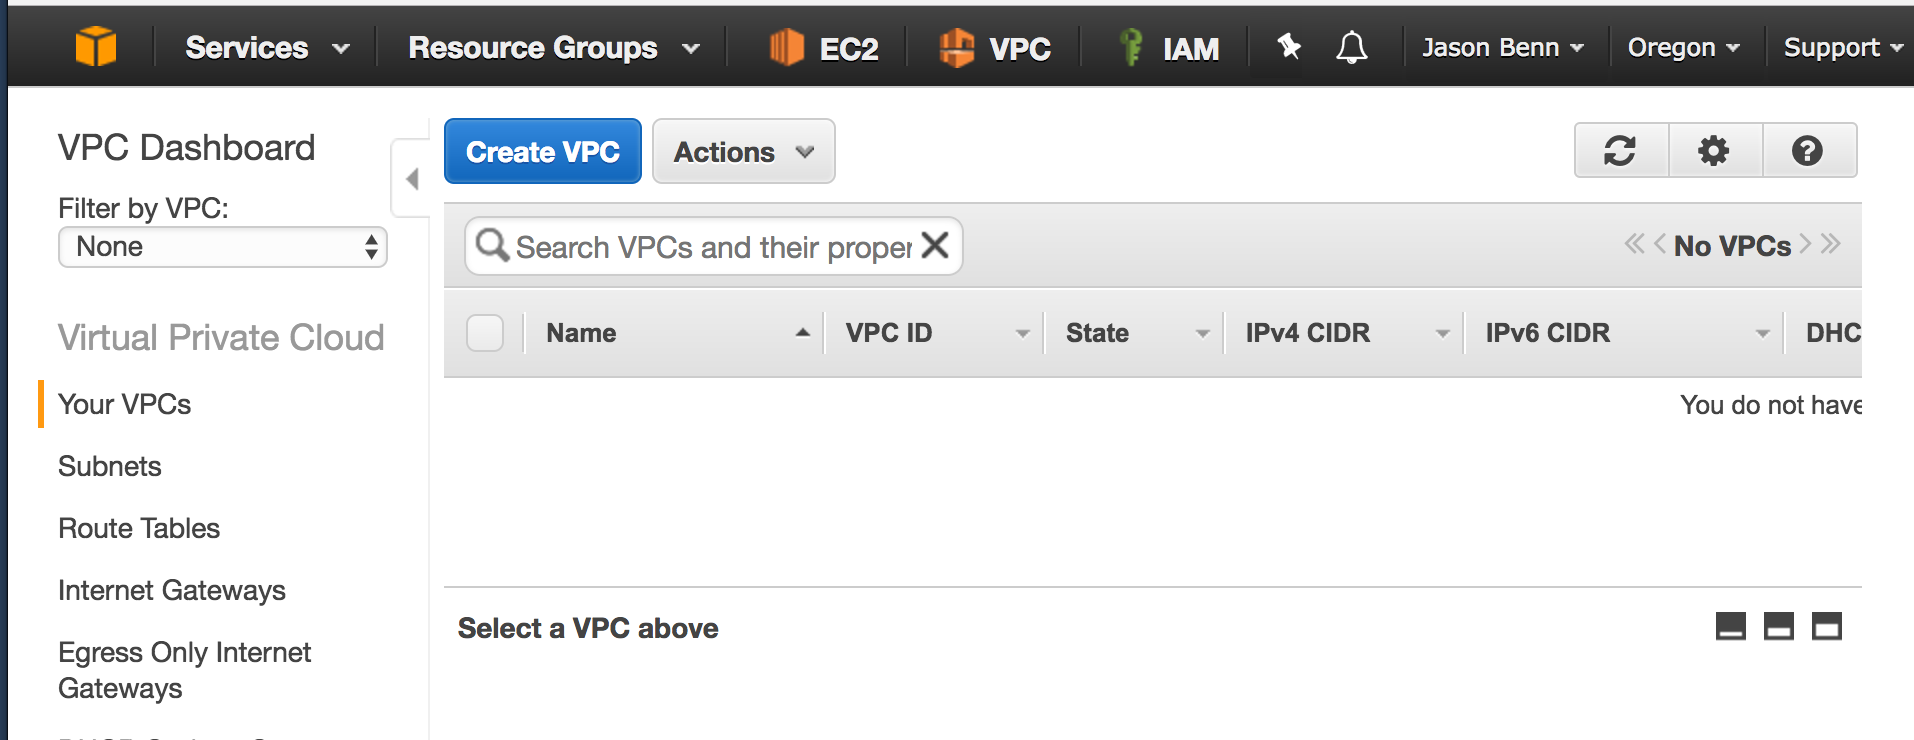Maximize the details pane

(1826, 627)
